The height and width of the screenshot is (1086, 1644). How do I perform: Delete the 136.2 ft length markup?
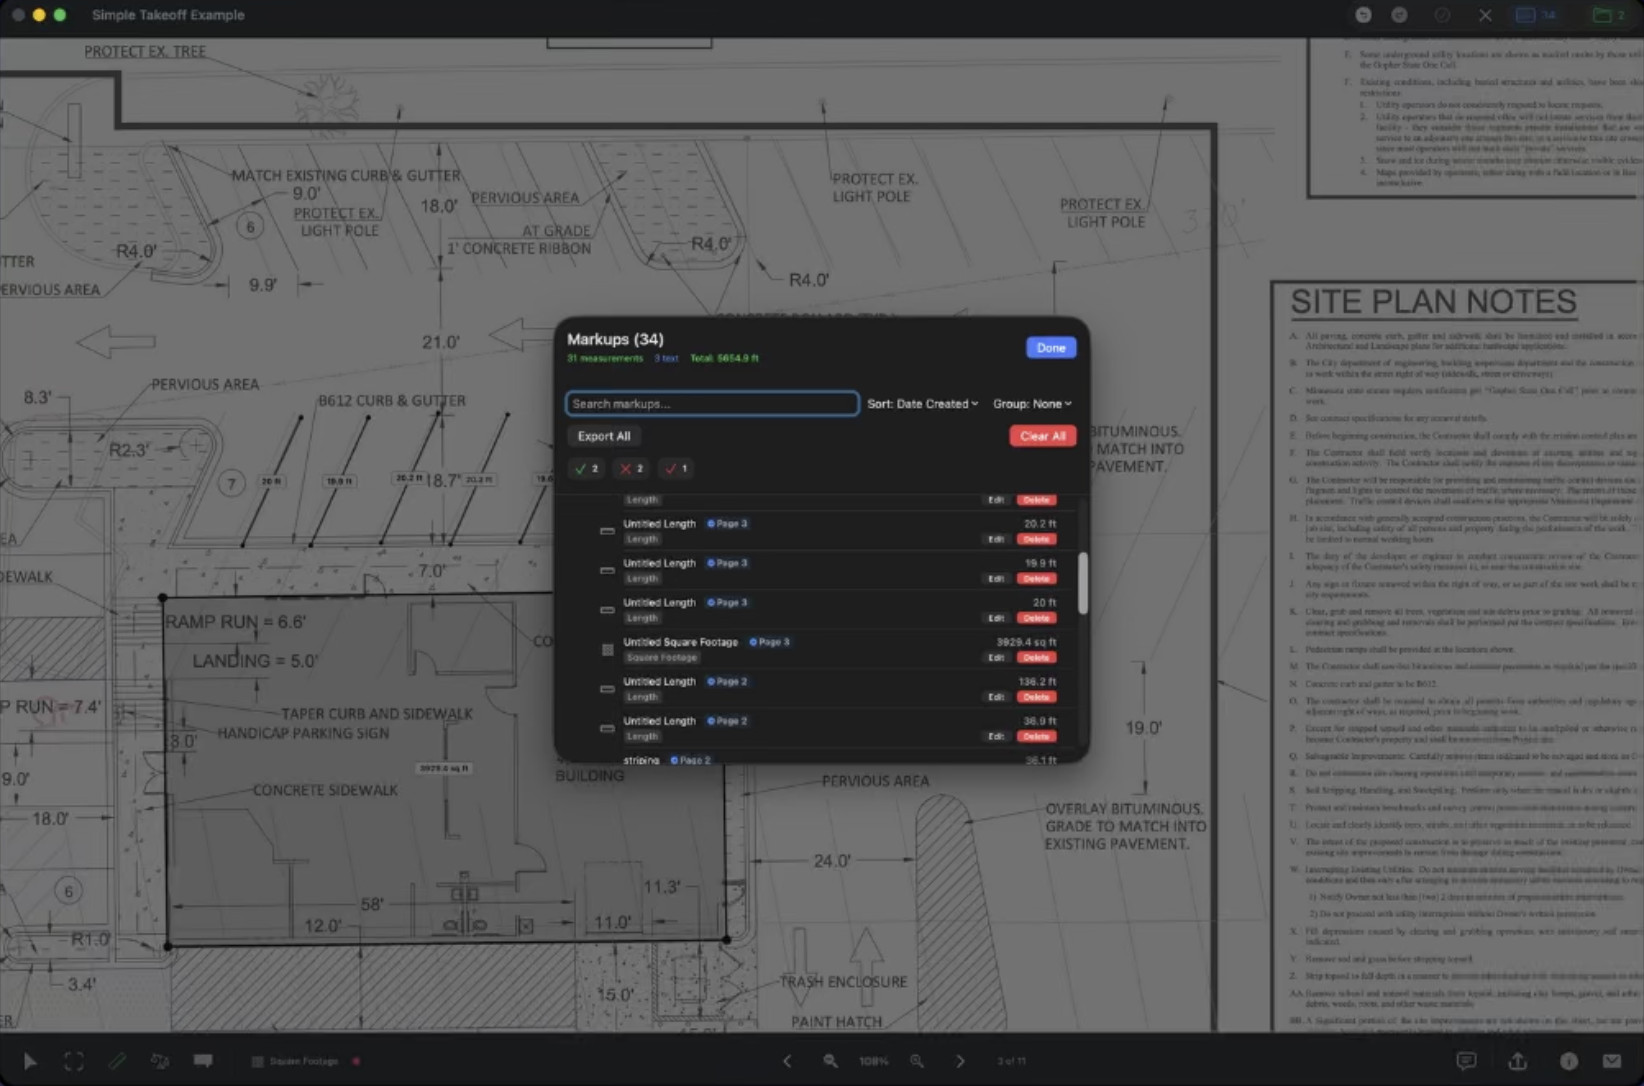click(x=1036, y=697)
